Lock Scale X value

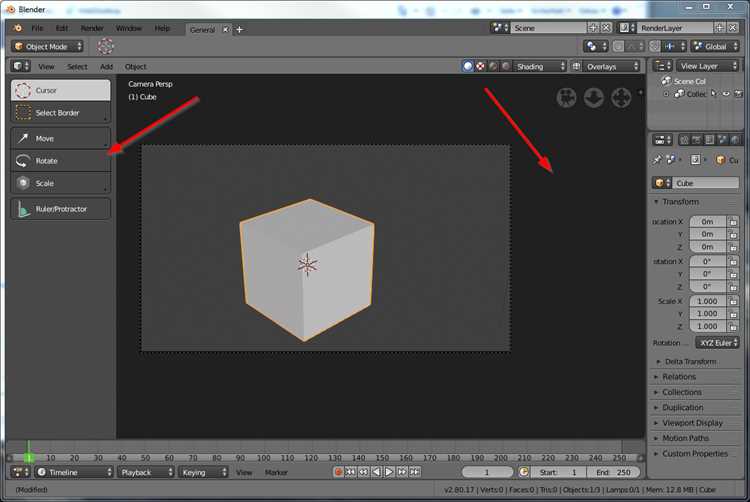click(733, 301)
